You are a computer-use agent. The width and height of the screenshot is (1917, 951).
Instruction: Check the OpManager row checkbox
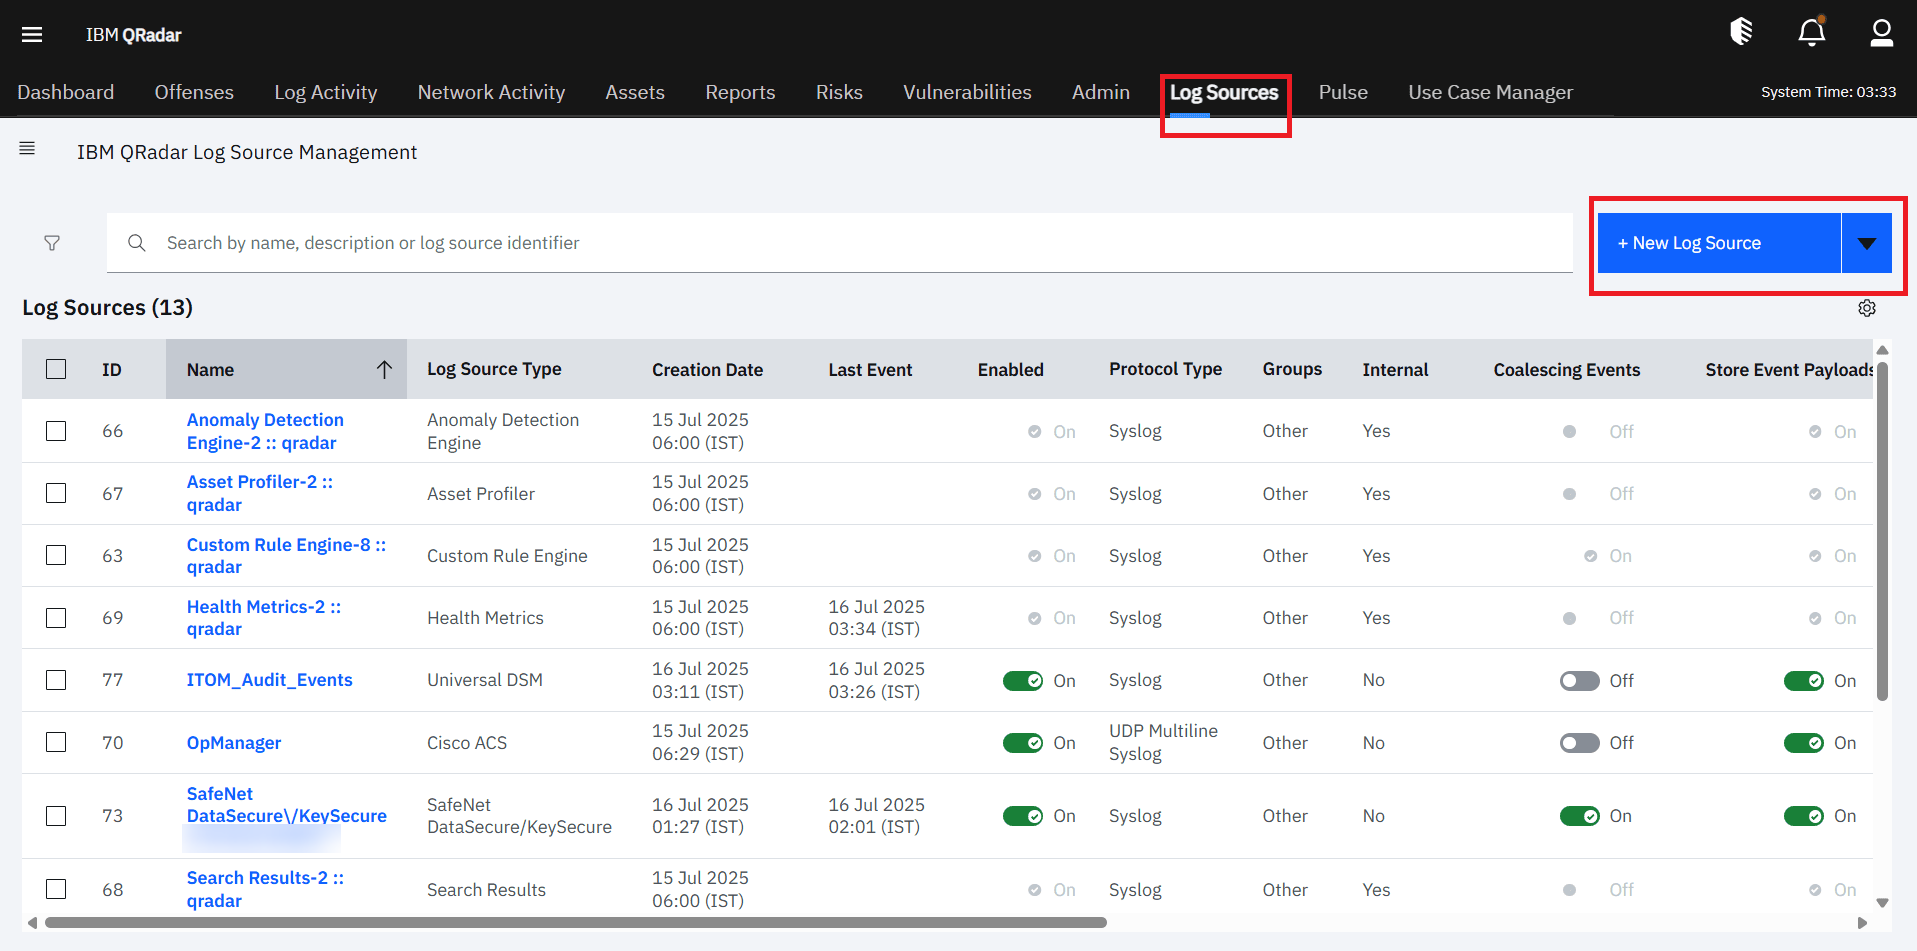tap(56, 742)
